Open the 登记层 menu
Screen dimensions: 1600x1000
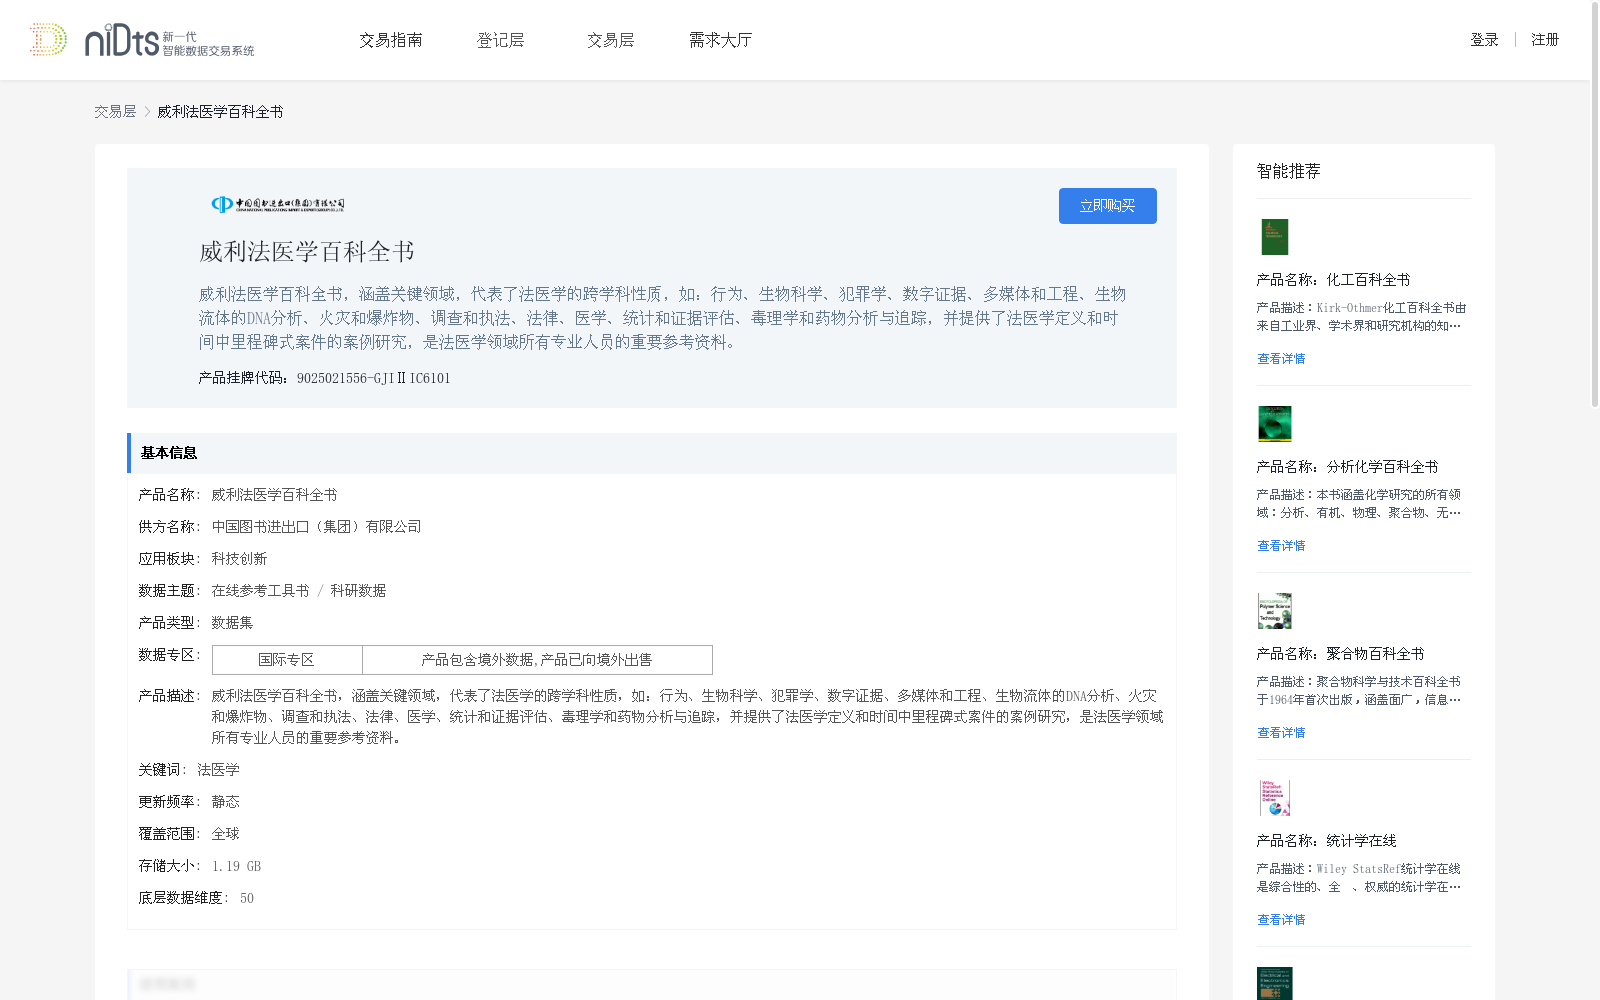tap(501, 40)
